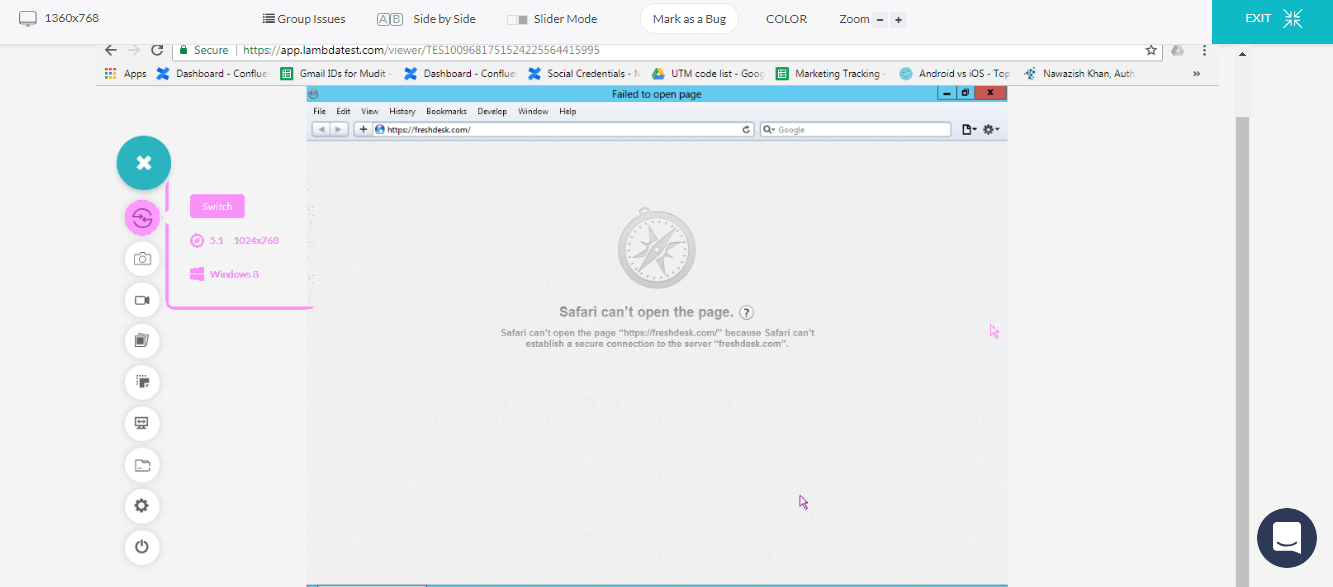Viewport: 1333px width, 587px height.
Task: Click the camera screenshot icon
Action: pos(142,259)
